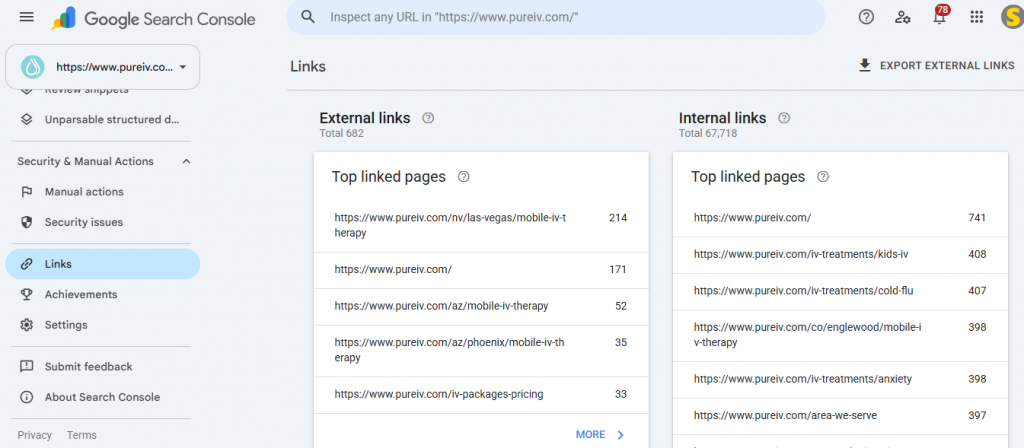Open Settings from the sidebar
Viewport: 1024px width, 448px height.
103,325
